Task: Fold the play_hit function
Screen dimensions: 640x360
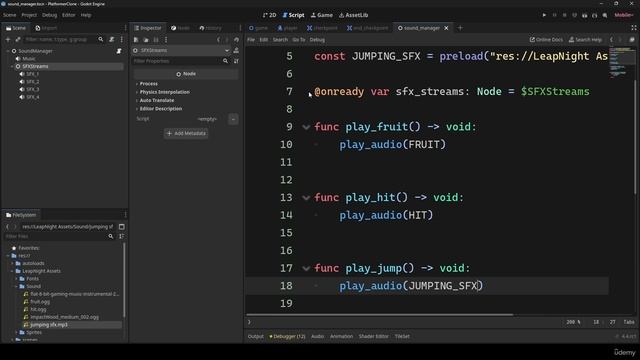Action: pos(306,198)
